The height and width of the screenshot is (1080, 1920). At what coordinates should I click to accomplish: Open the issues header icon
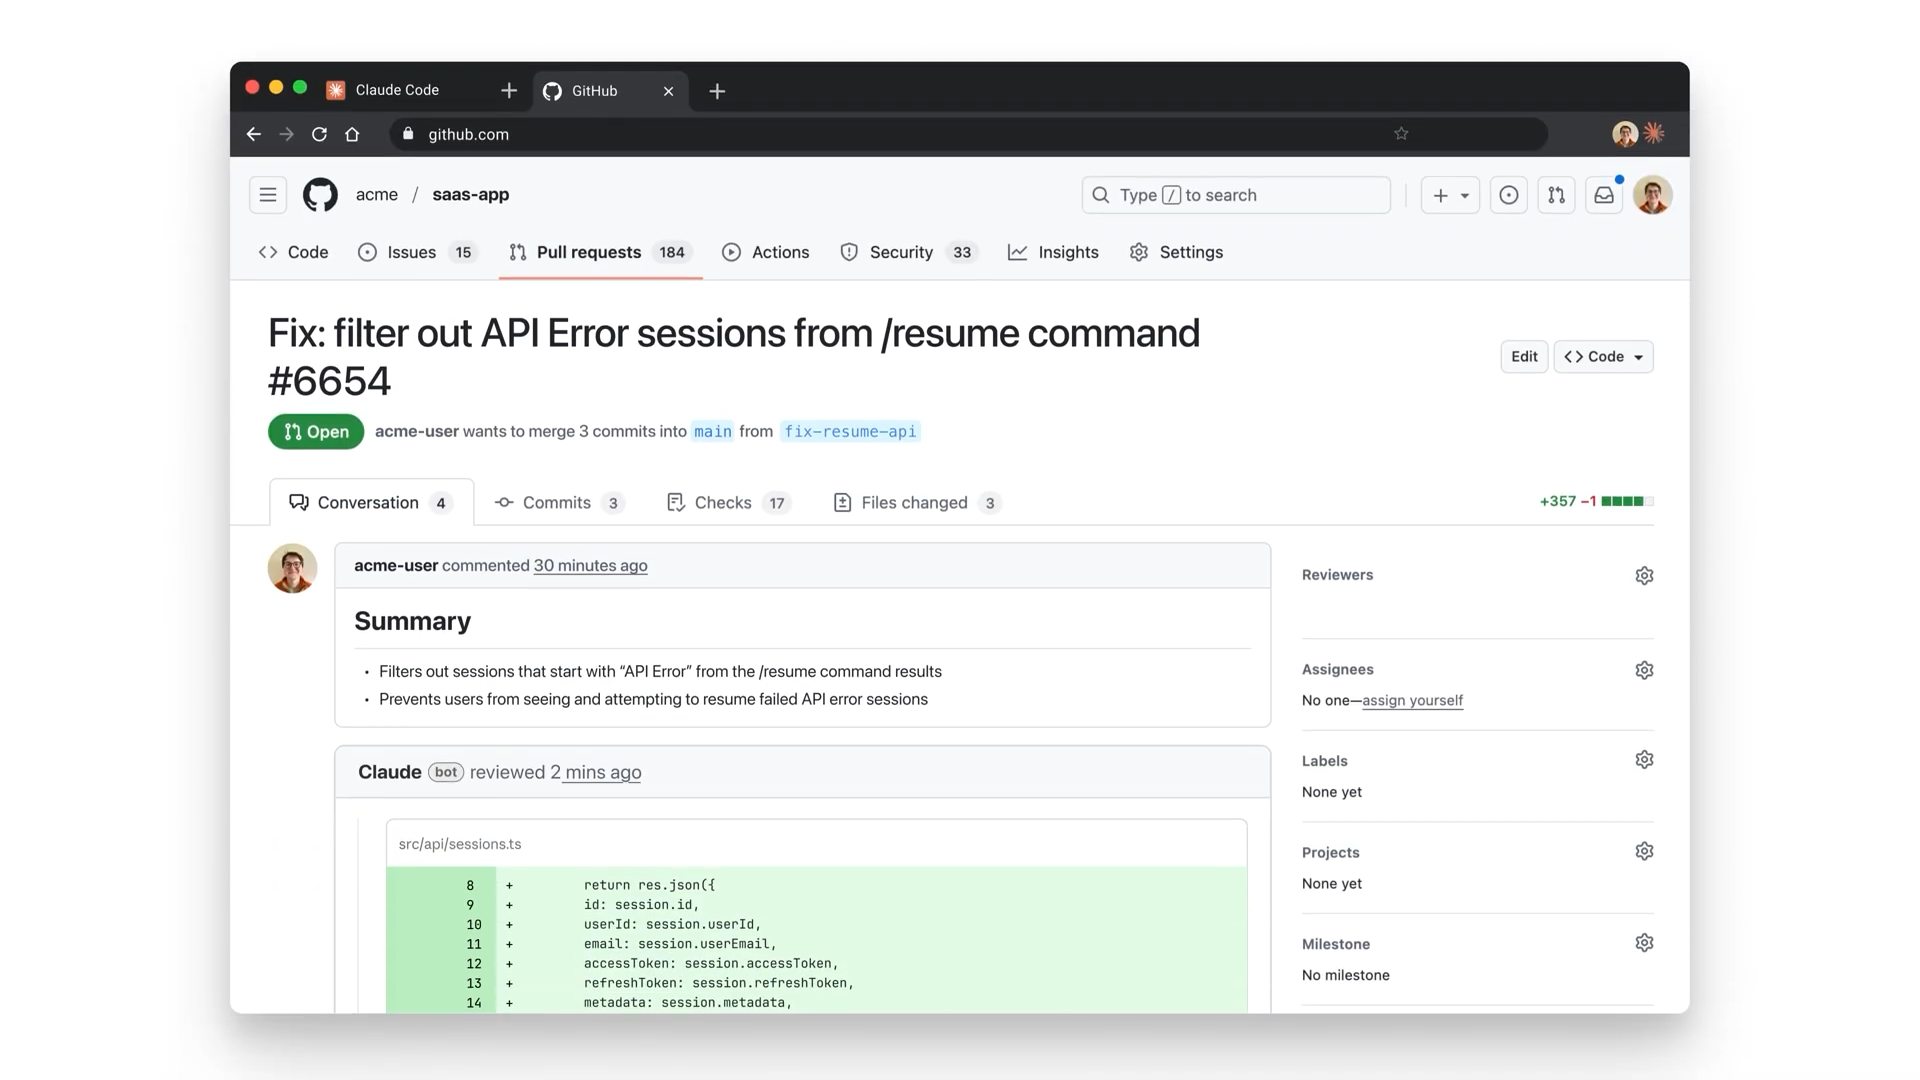click(1508, 195)
